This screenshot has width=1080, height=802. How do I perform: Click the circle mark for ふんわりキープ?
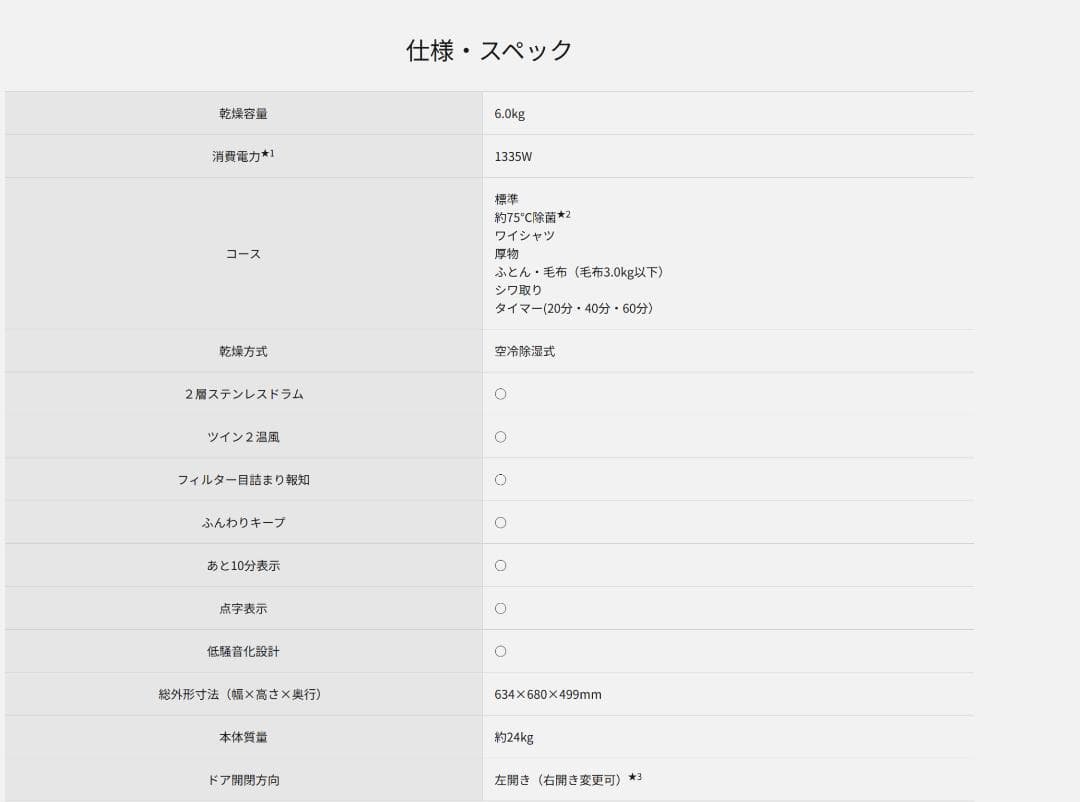[500, 523]
